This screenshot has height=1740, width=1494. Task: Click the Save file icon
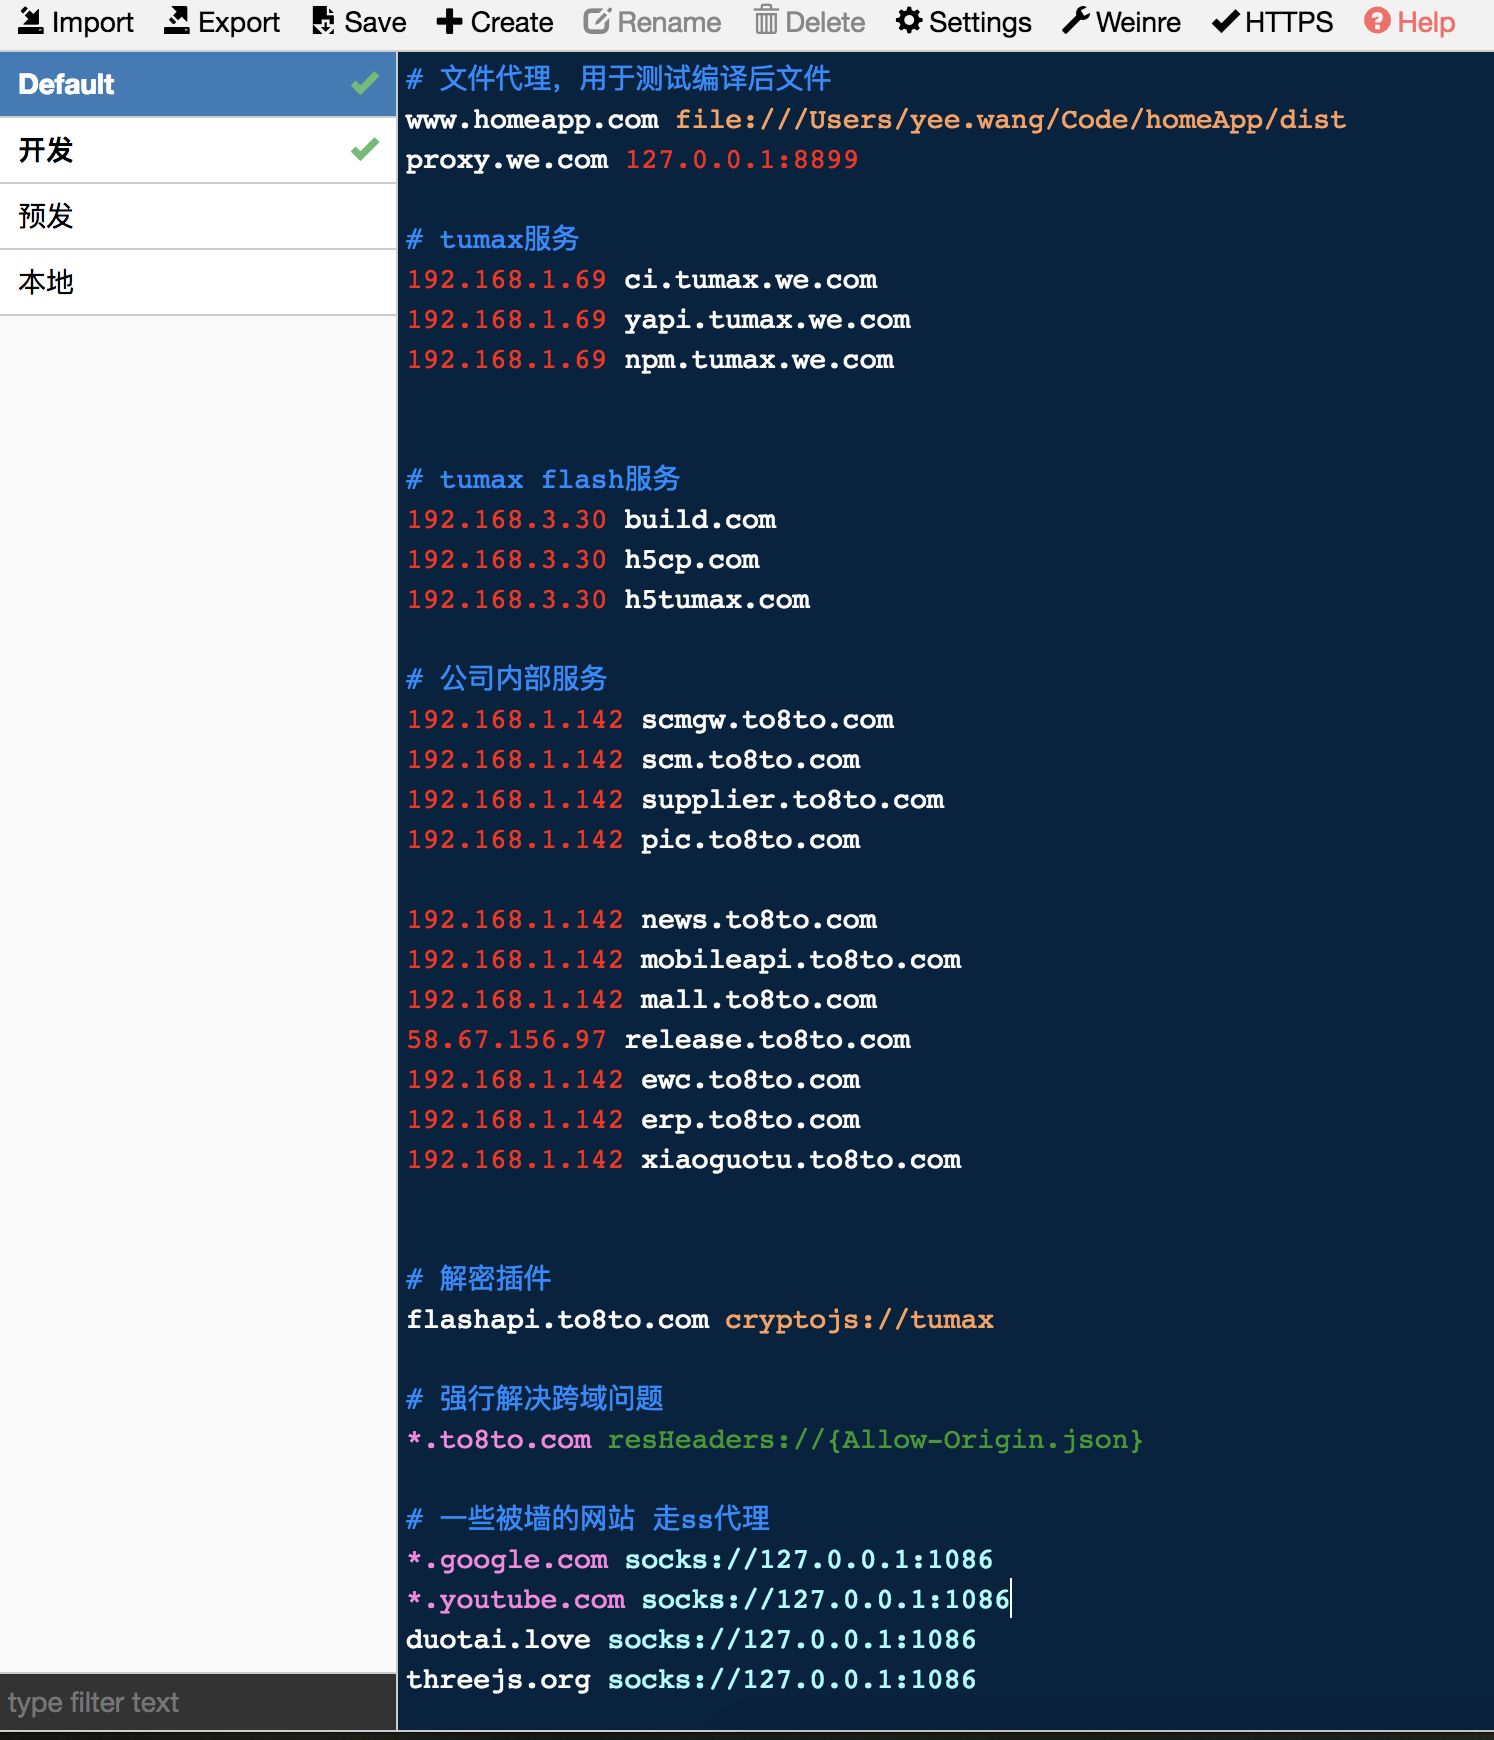point(323,21)
